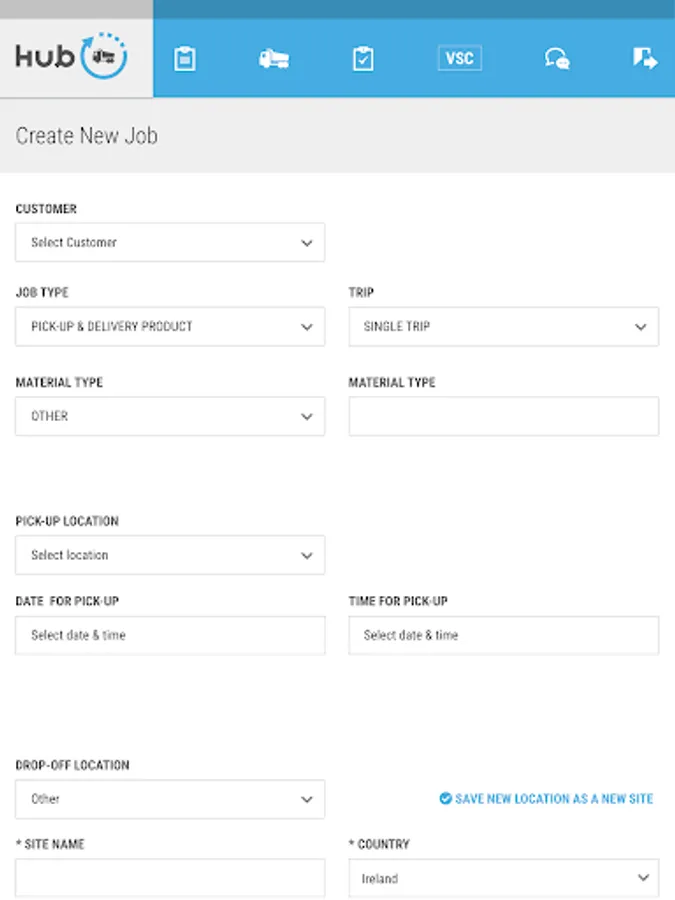Open the Pick-up Location dropdown
This screenshot has height=900, width=675.
click(x=170, y=555)
